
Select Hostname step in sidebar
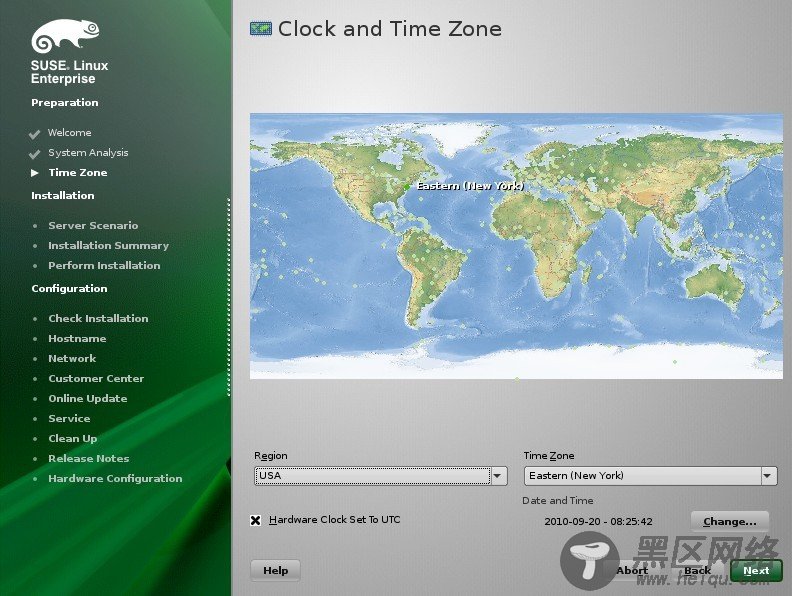click(77, 338)
